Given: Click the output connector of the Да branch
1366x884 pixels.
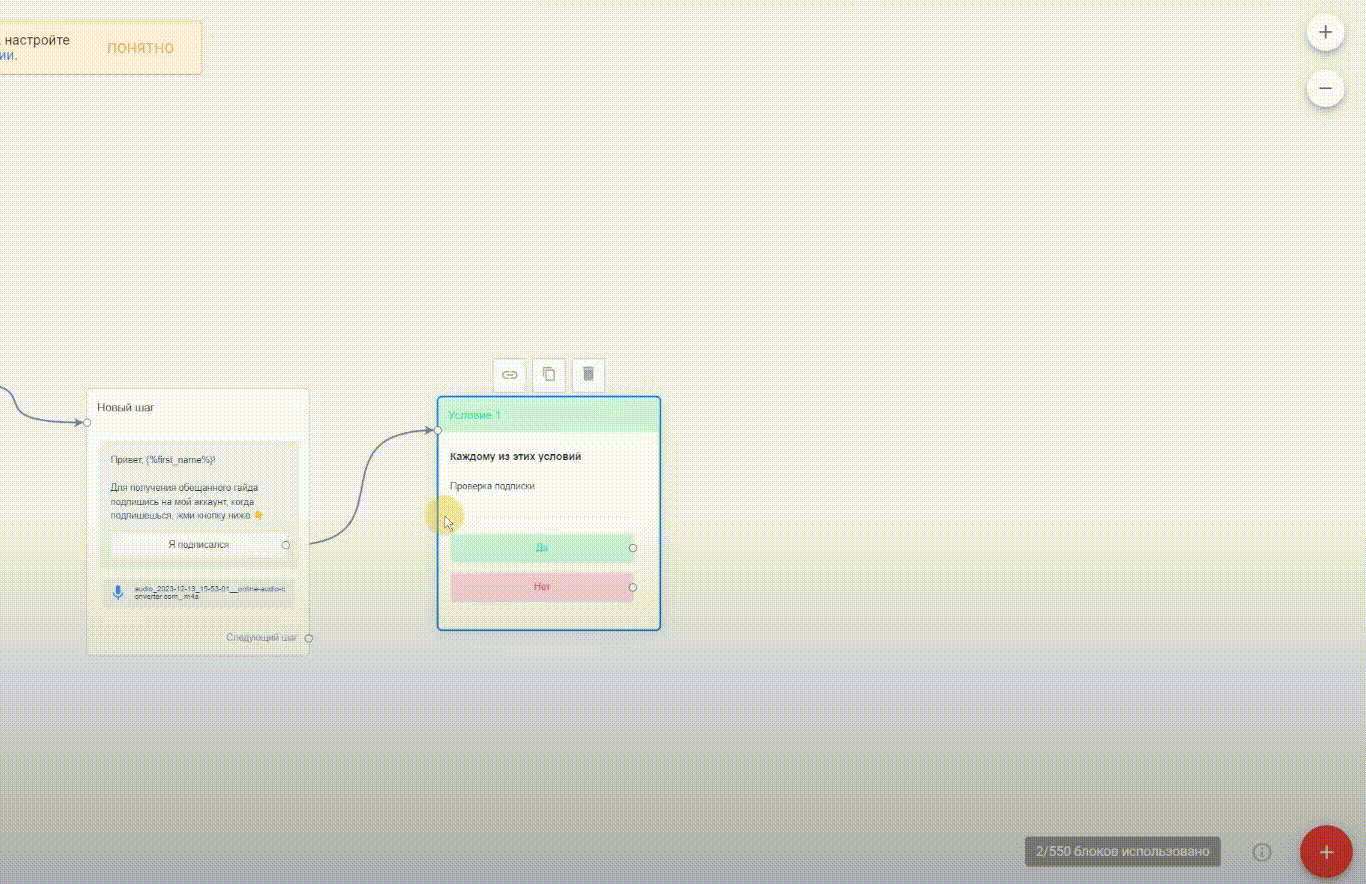Looking at the screenshot, I should click(x=633, y=548).
